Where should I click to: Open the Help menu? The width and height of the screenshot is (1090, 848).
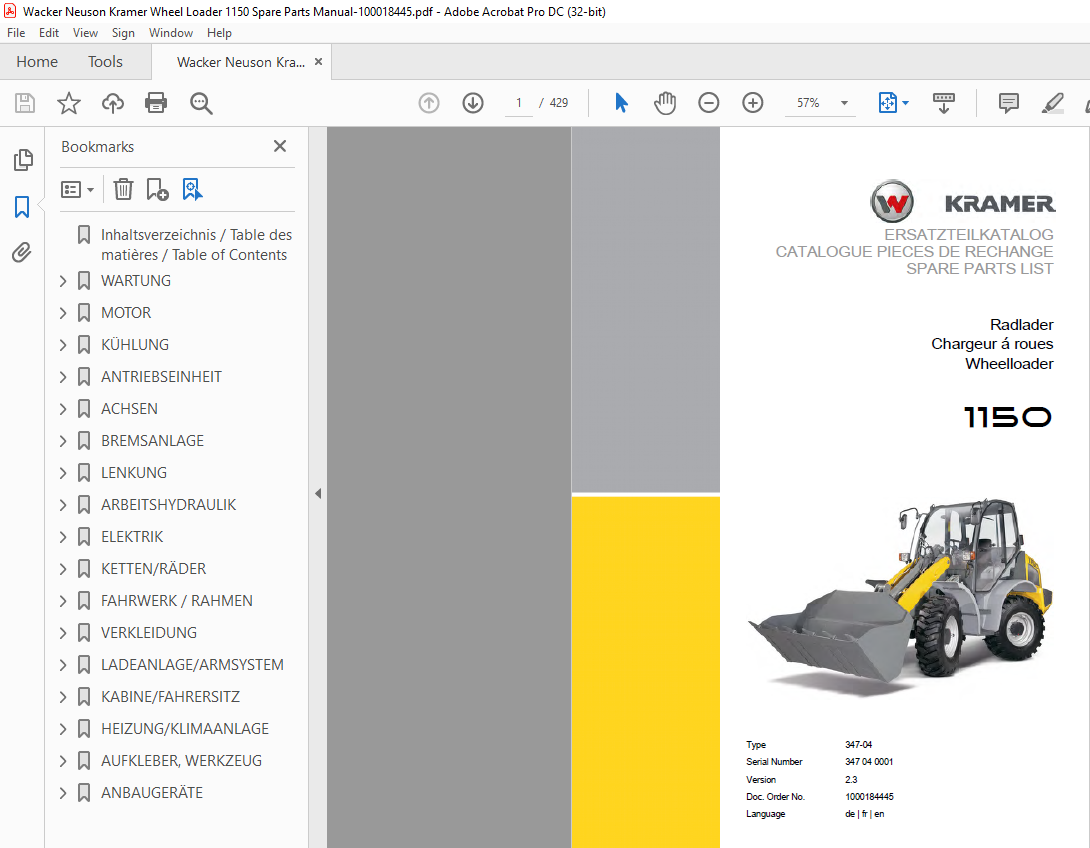click(219, 33)
